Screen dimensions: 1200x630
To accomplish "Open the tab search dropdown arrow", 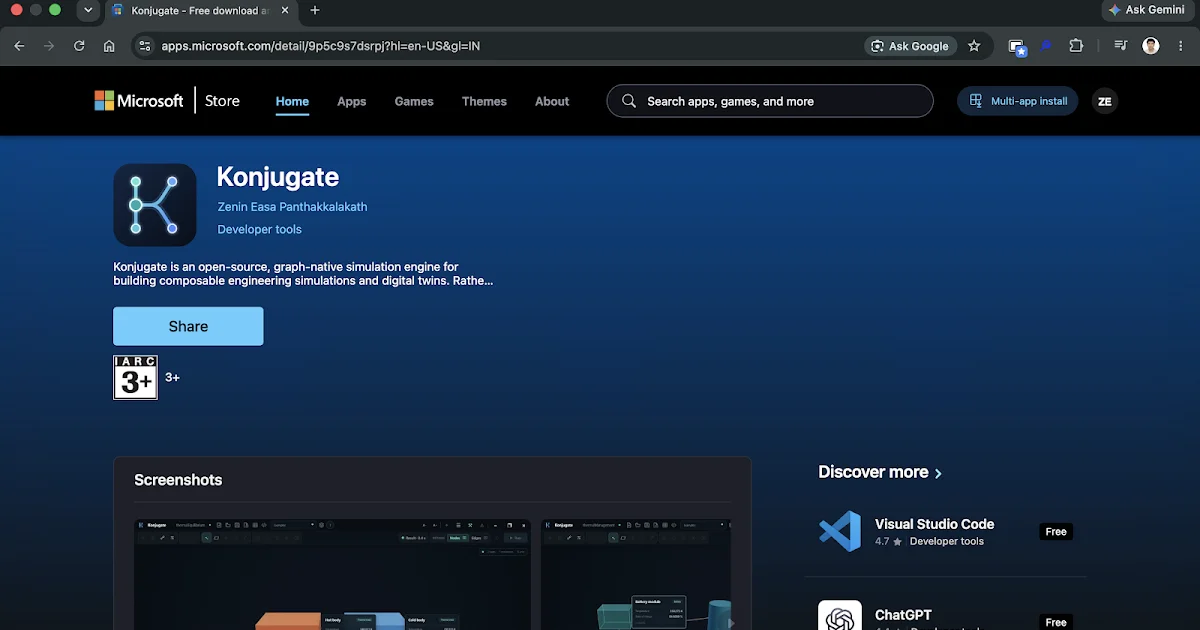I will pyautogui.click(x=88, y=10).
